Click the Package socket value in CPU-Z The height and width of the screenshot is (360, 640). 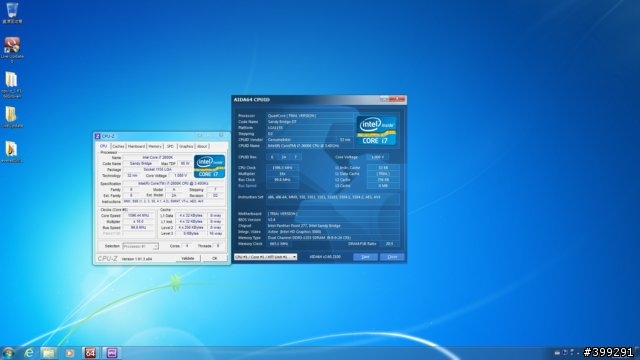[x=158, y=169]
